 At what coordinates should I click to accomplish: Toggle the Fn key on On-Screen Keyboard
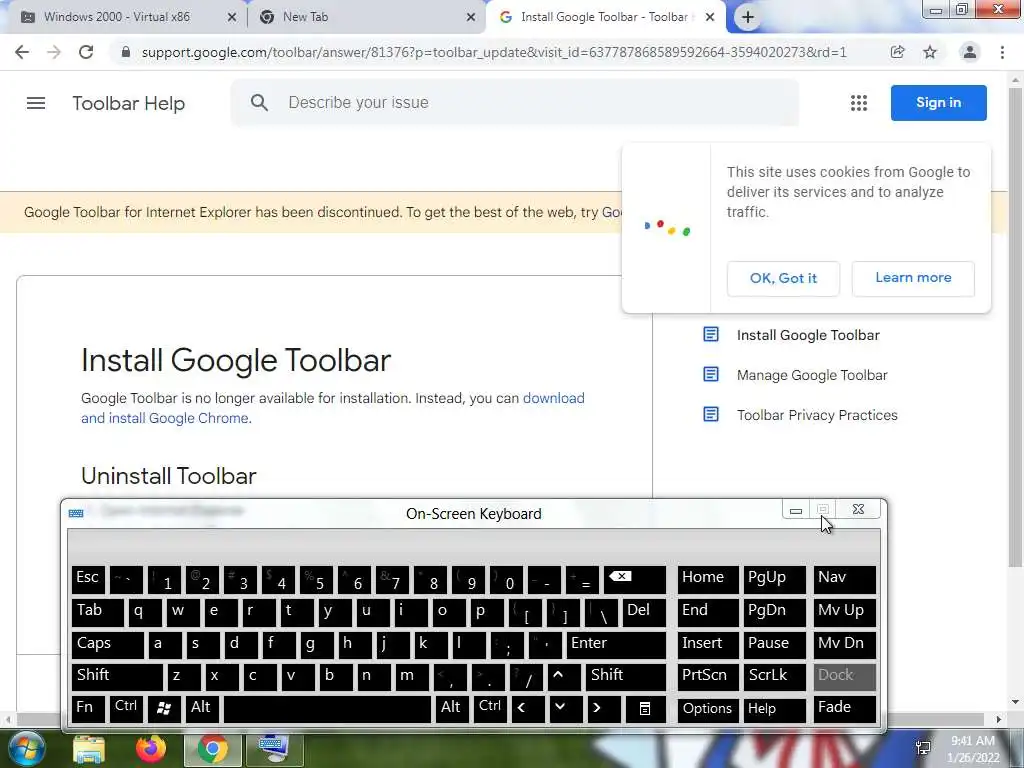click(88, 709)
